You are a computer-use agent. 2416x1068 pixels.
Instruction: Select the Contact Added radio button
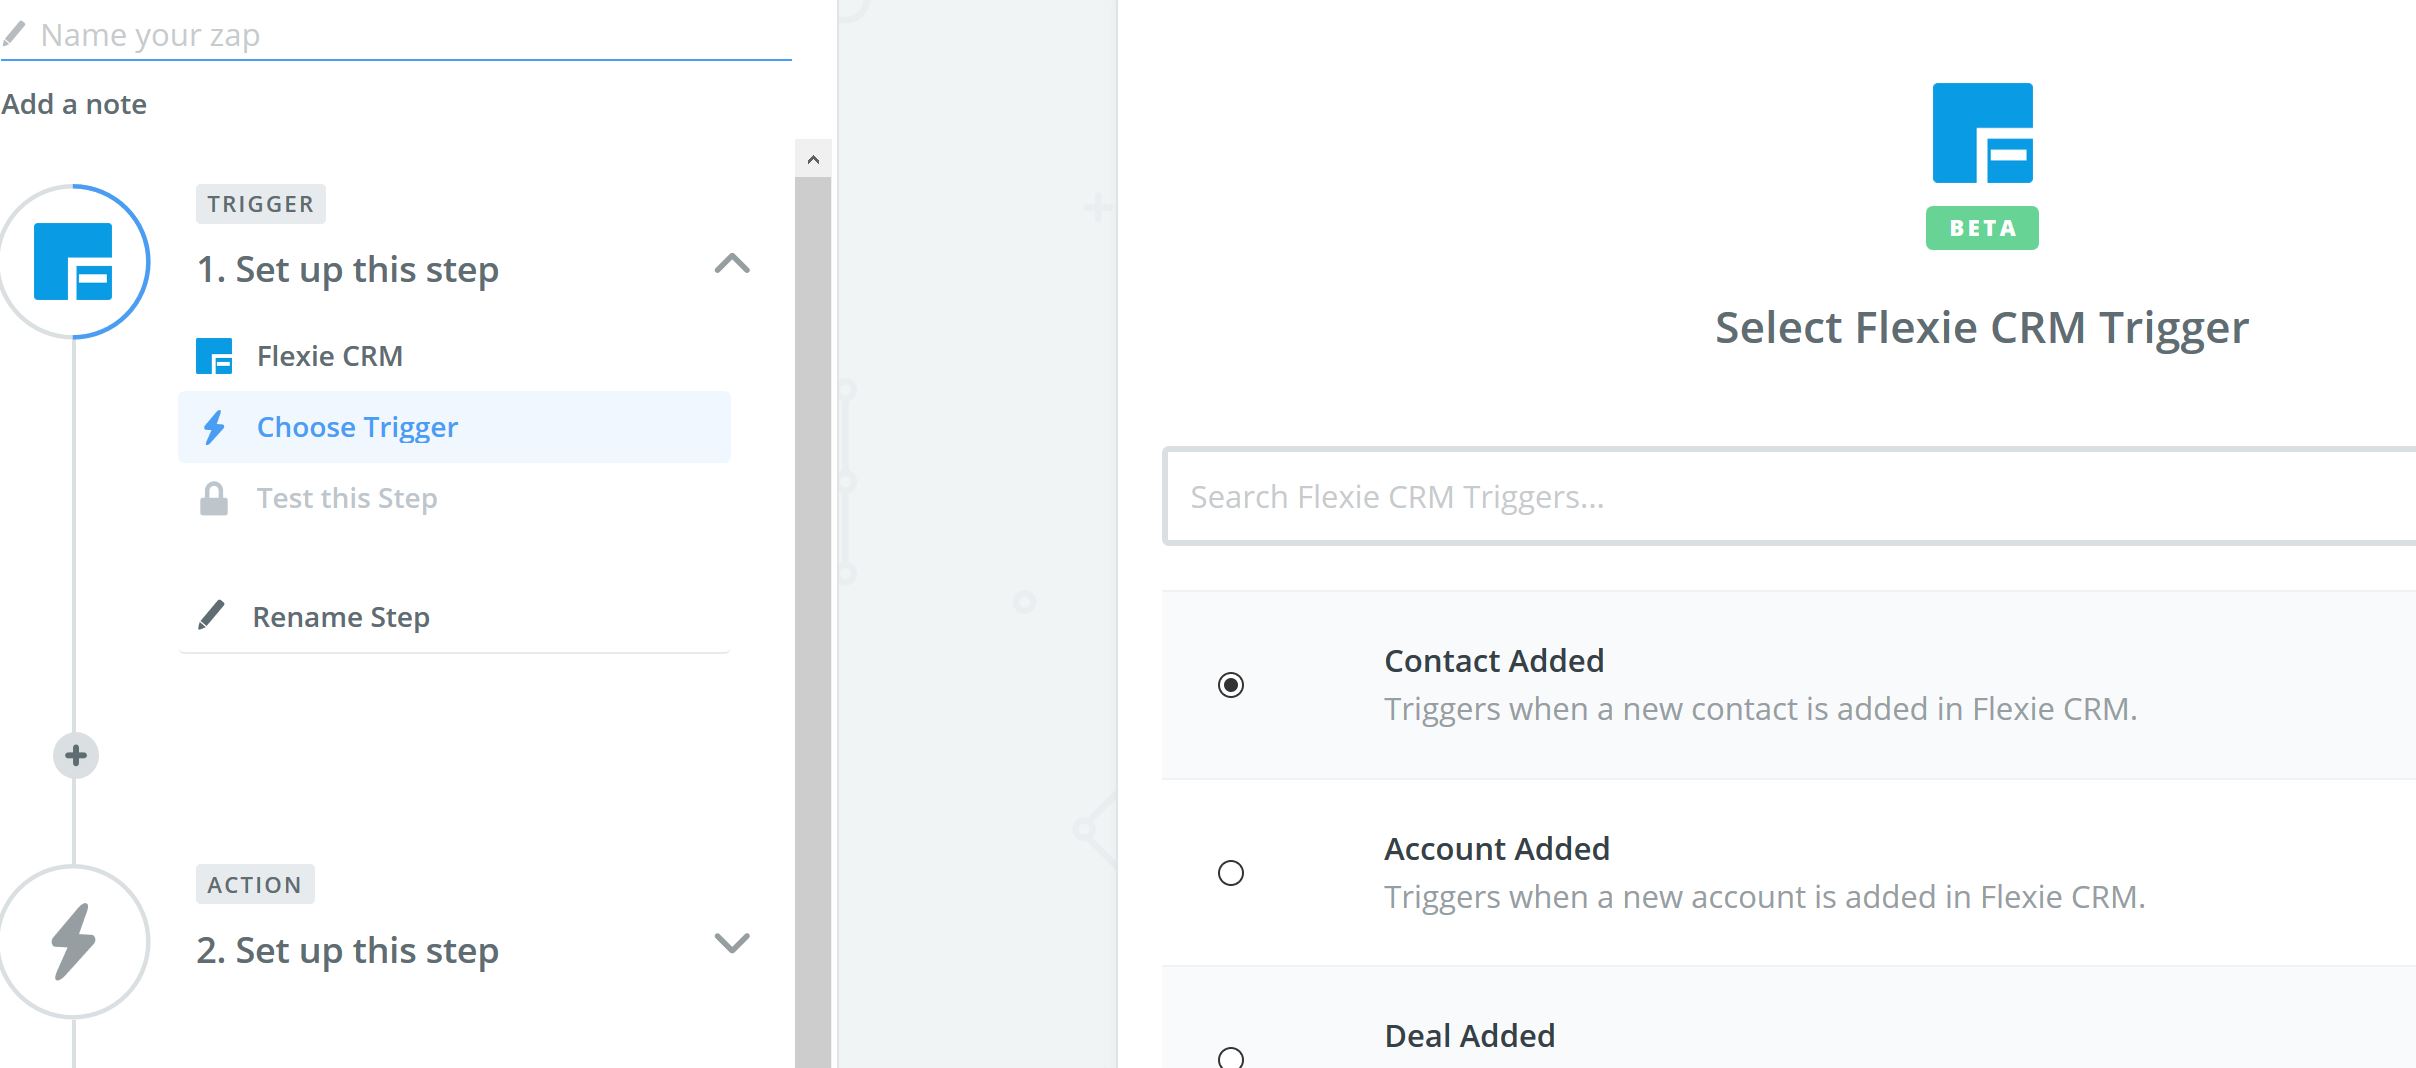pos(1231,685)
